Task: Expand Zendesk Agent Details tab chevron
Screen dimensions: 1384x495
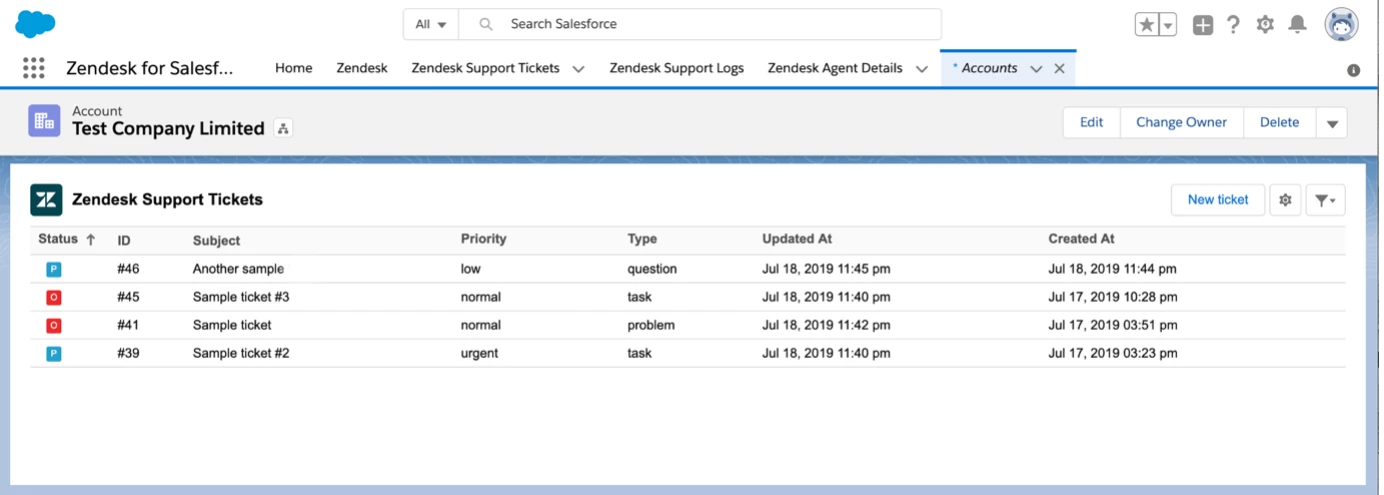Action: click(921, 69)
